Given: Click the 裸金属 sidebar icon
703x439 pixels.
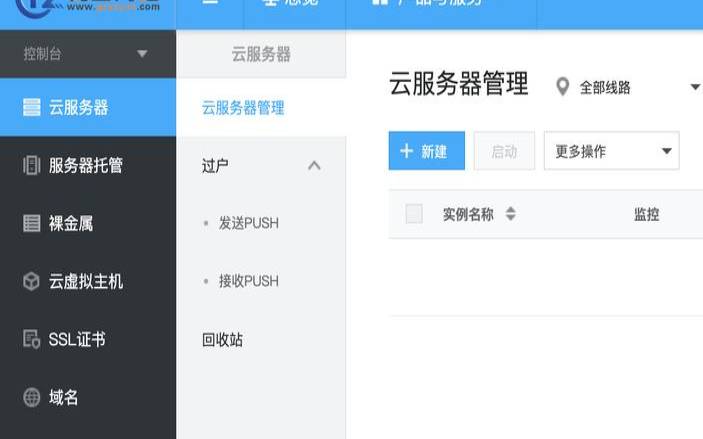Looking at the screenshot, I should click(31, 223).
